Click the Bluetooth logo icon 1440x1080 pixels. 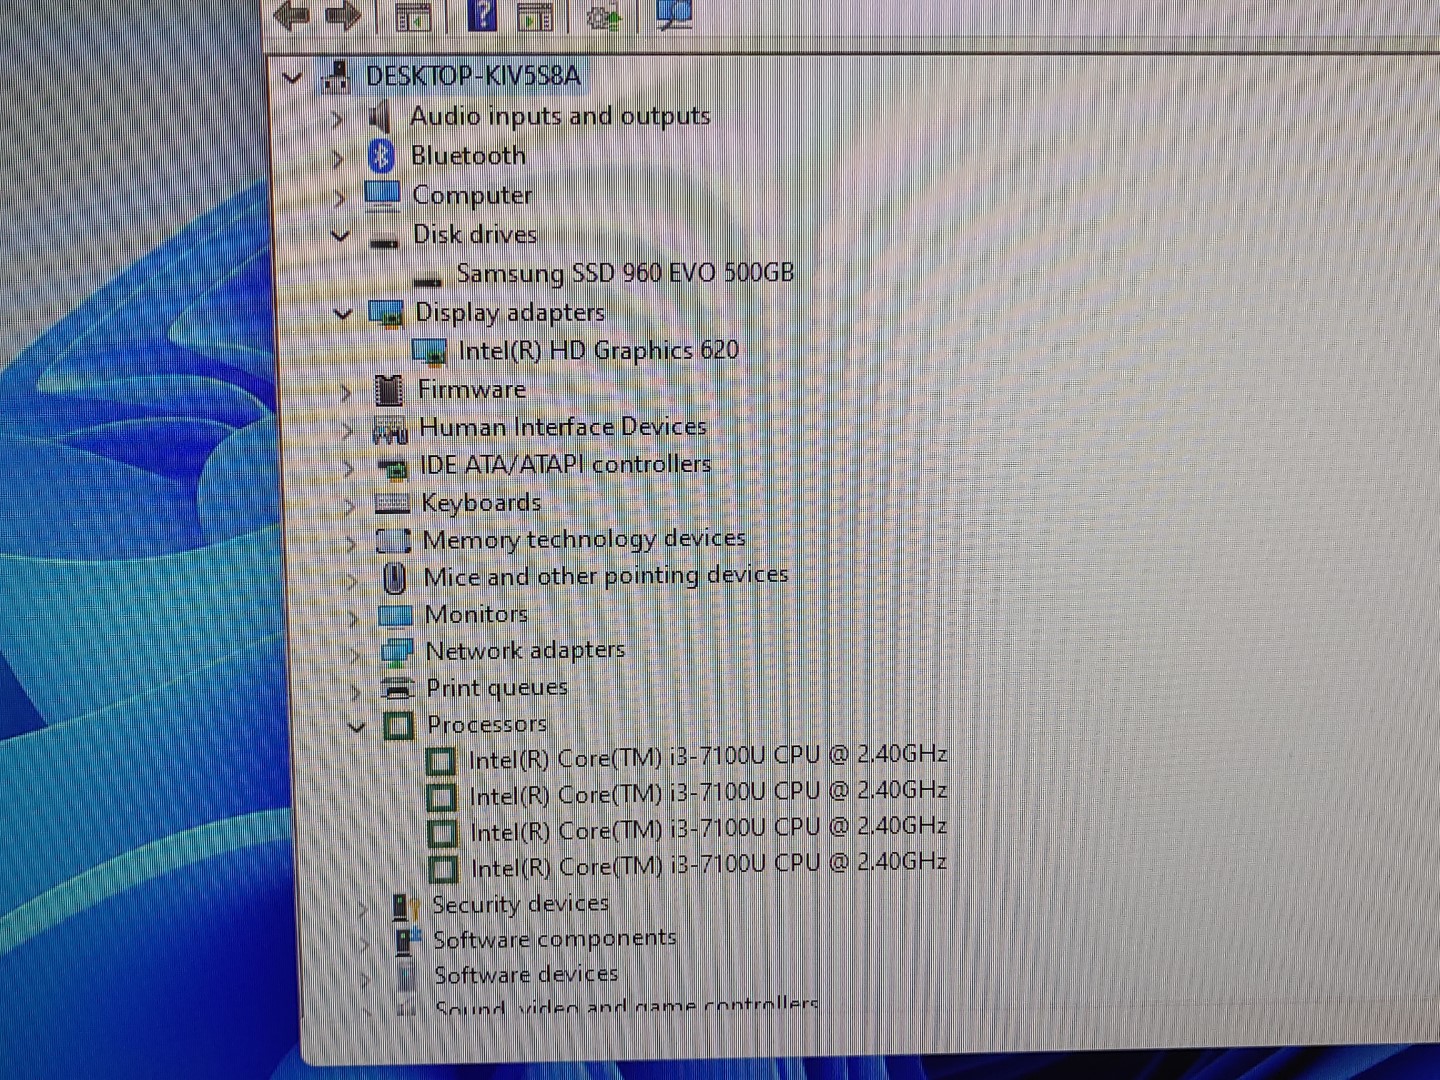[381, 156]
